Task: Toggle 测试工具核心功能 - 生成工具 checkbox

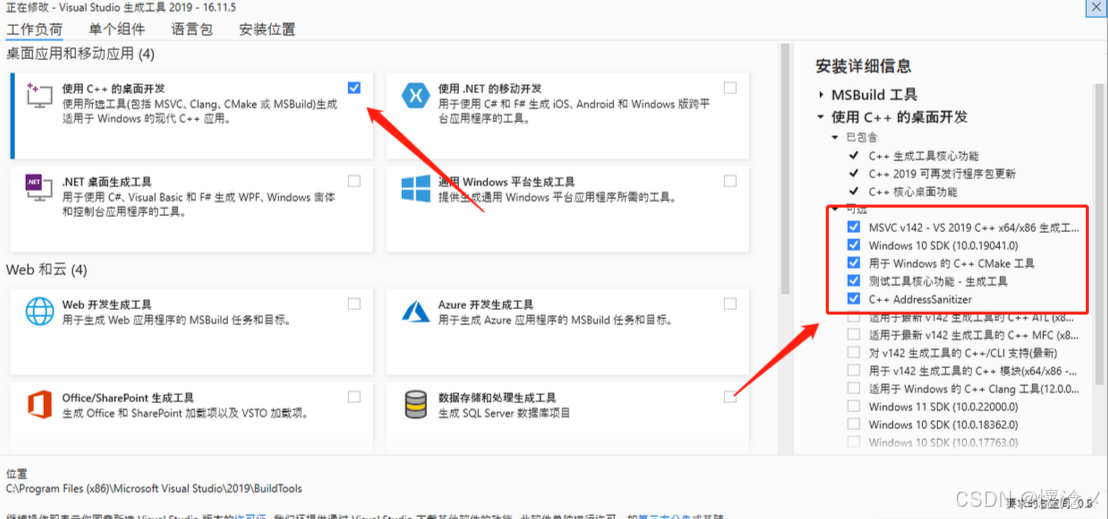Action: 854,281
